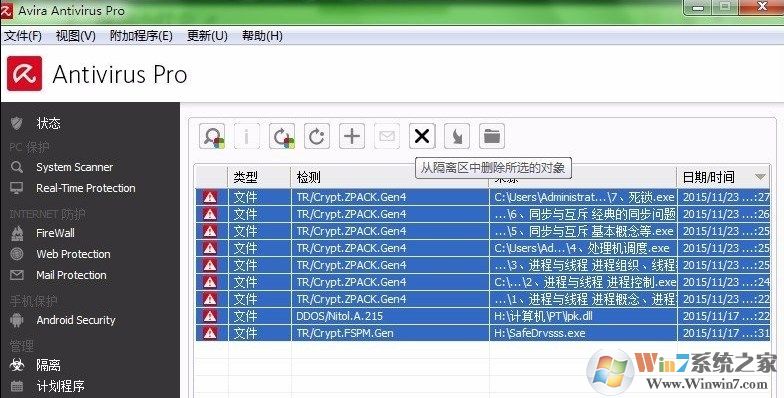Image resolution: width=784 pixels, height=398 pixels.
Task: Click warning icon of 死锁.exe row
Action: point(210,197)
